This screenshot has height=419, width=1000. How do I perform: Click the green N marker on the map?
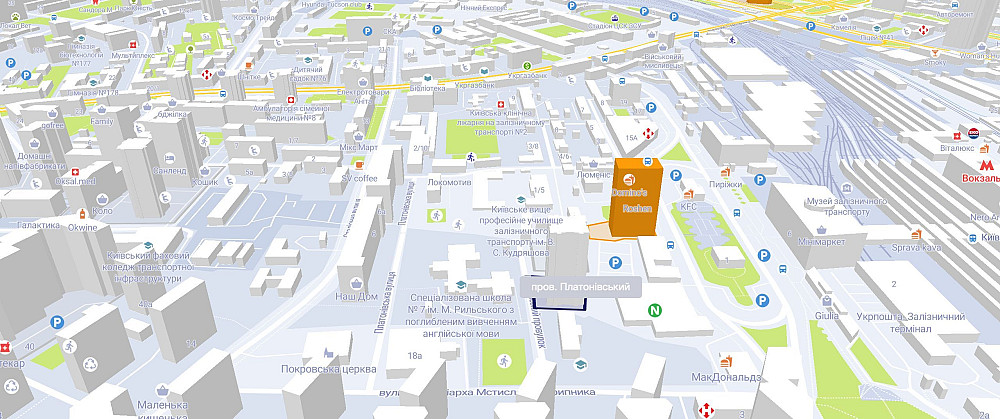coord(656,310)
